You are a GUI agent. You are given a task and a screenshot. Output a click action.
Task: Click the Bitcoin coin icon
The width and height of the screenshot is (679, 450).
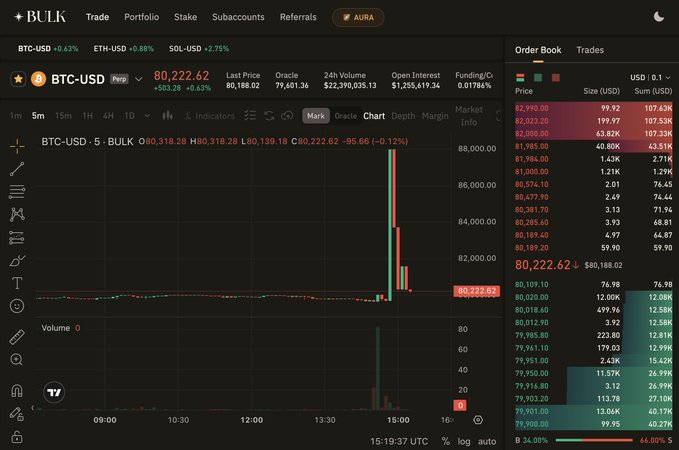[39, 79]
